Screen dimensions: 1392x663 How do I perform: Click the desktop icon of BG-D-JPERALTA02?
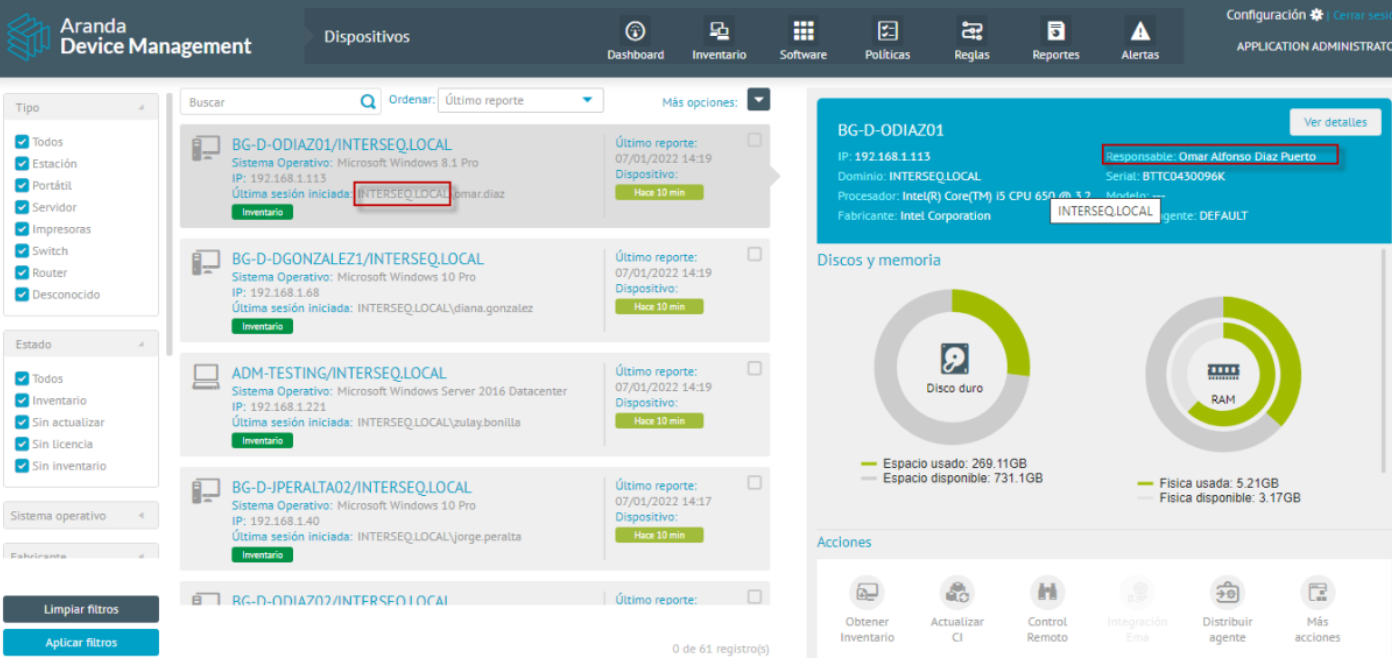tap(206, 490)
